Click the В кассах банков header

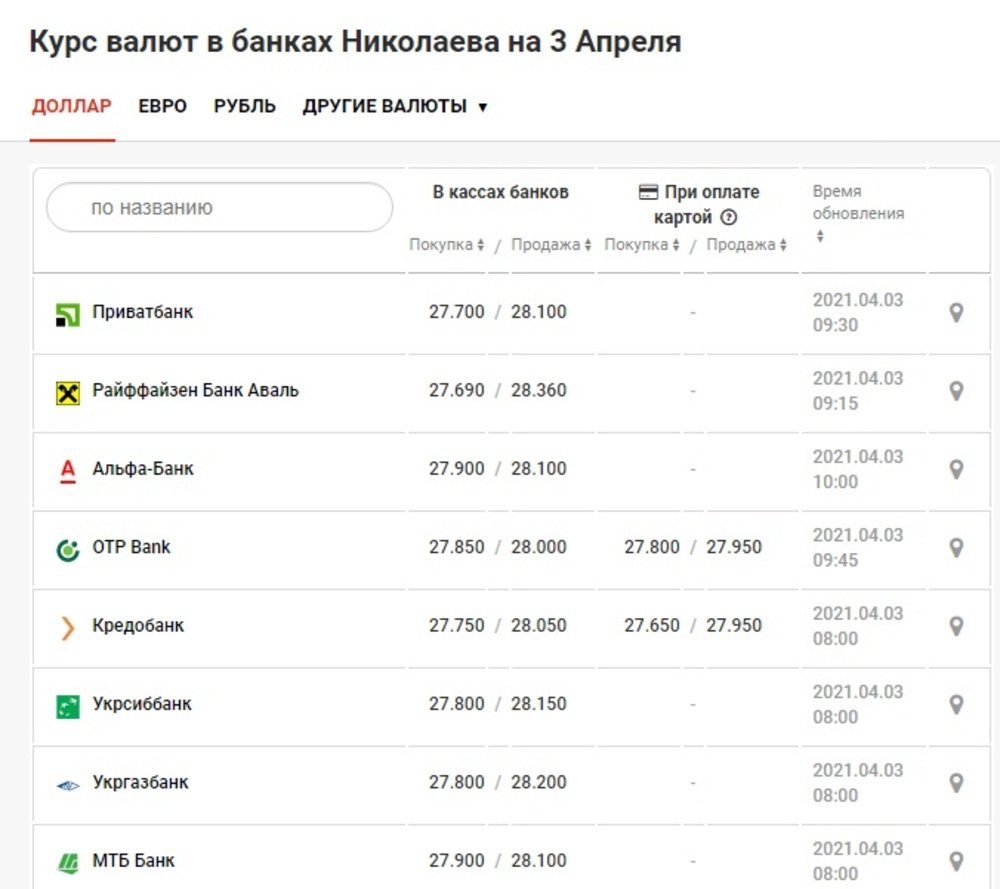[x=501, y=192]
